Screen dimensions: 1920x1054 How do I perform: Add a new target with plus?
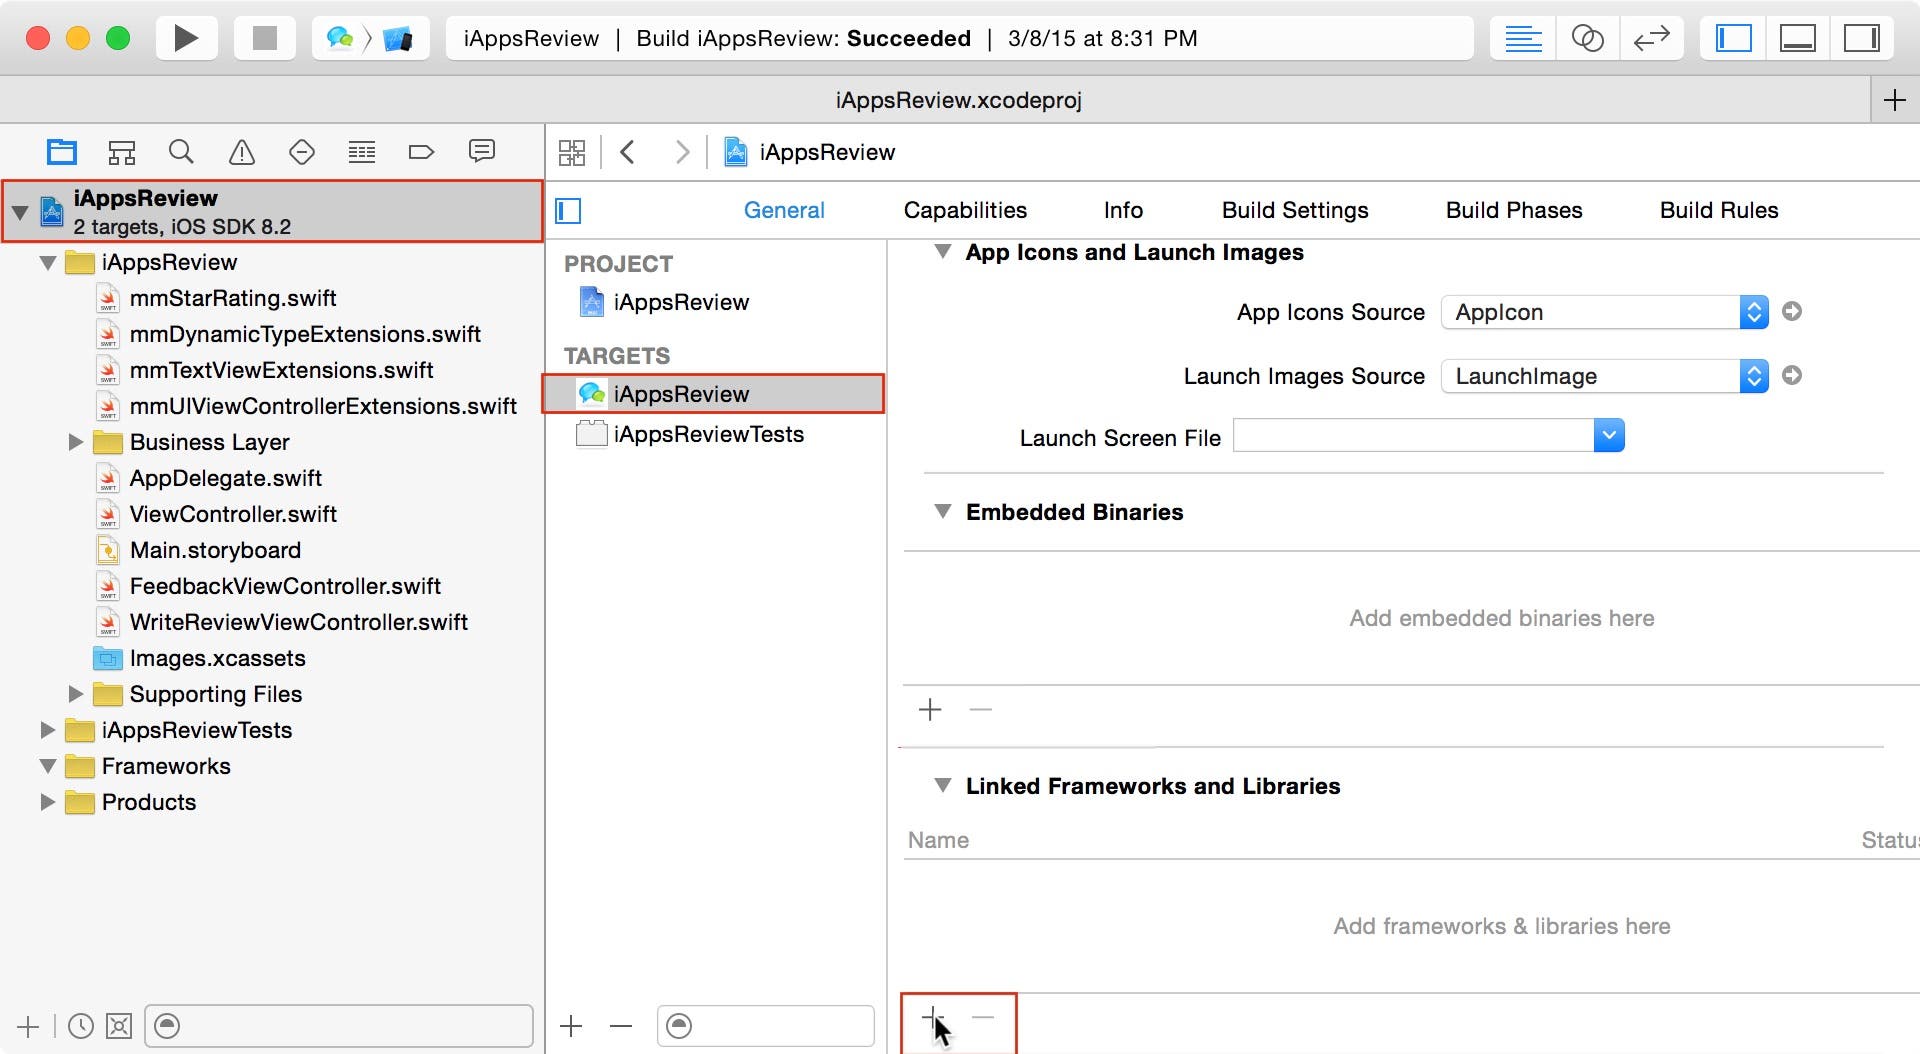point(571,1026)
